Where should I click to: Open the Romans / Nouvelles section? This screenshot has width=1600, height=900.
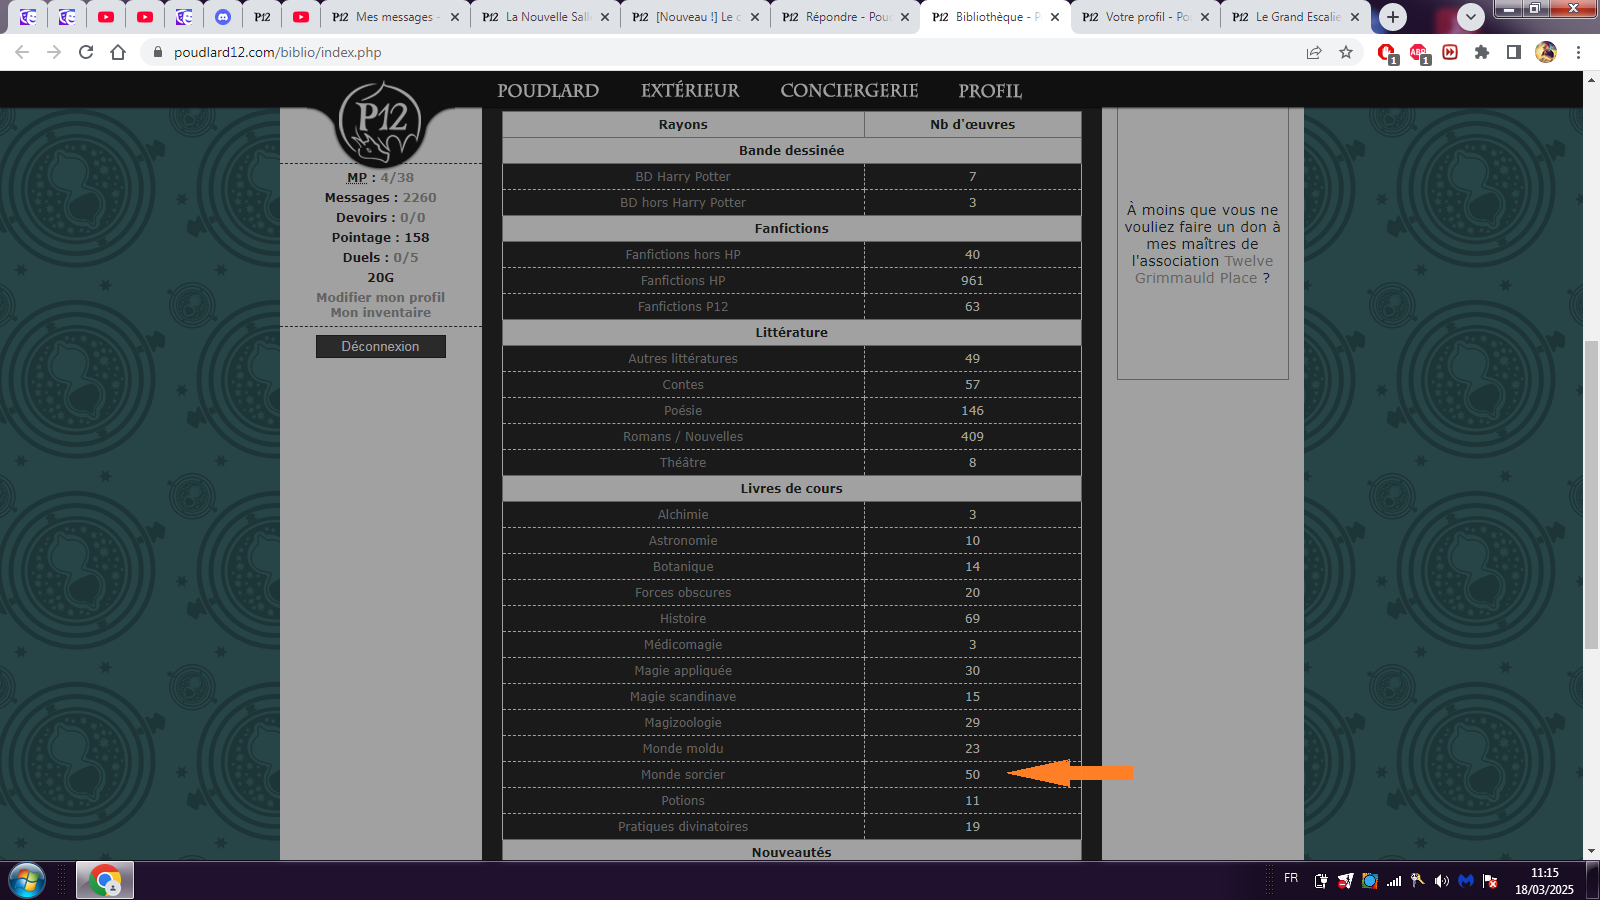click(x=683, y=437)
